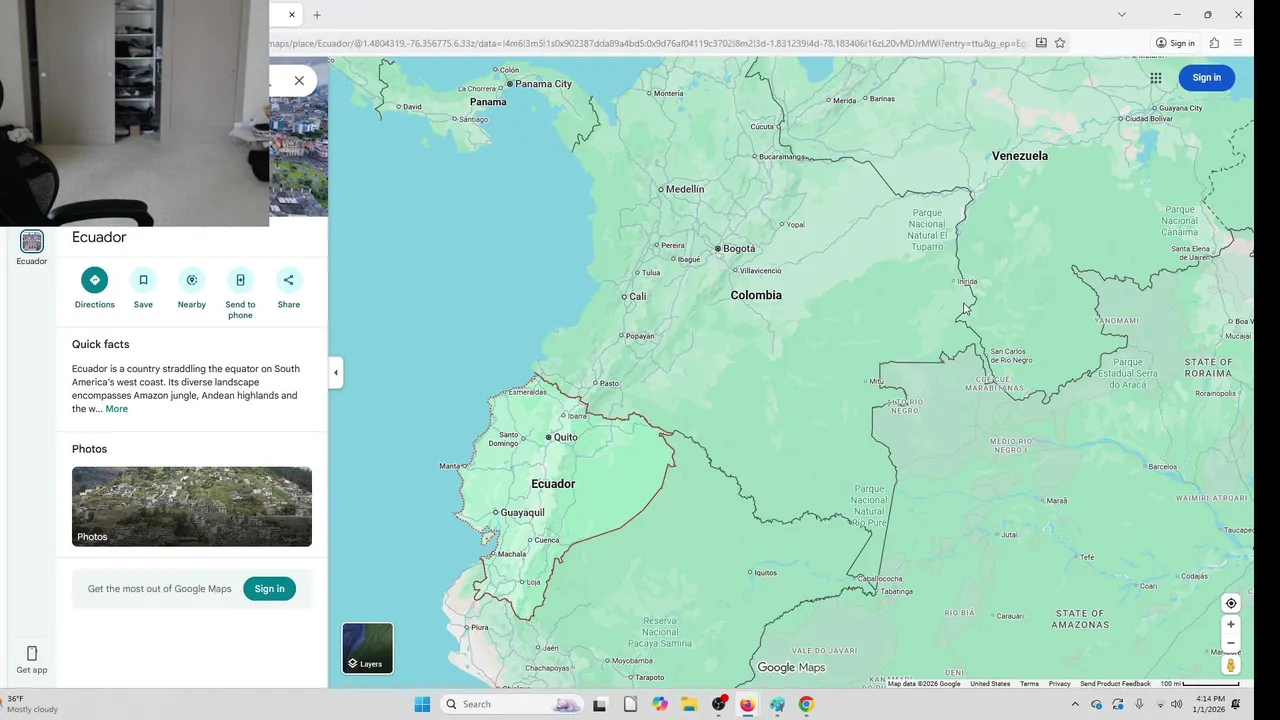
Task: Click the Venezuela country label
Action: (1020, 156)
